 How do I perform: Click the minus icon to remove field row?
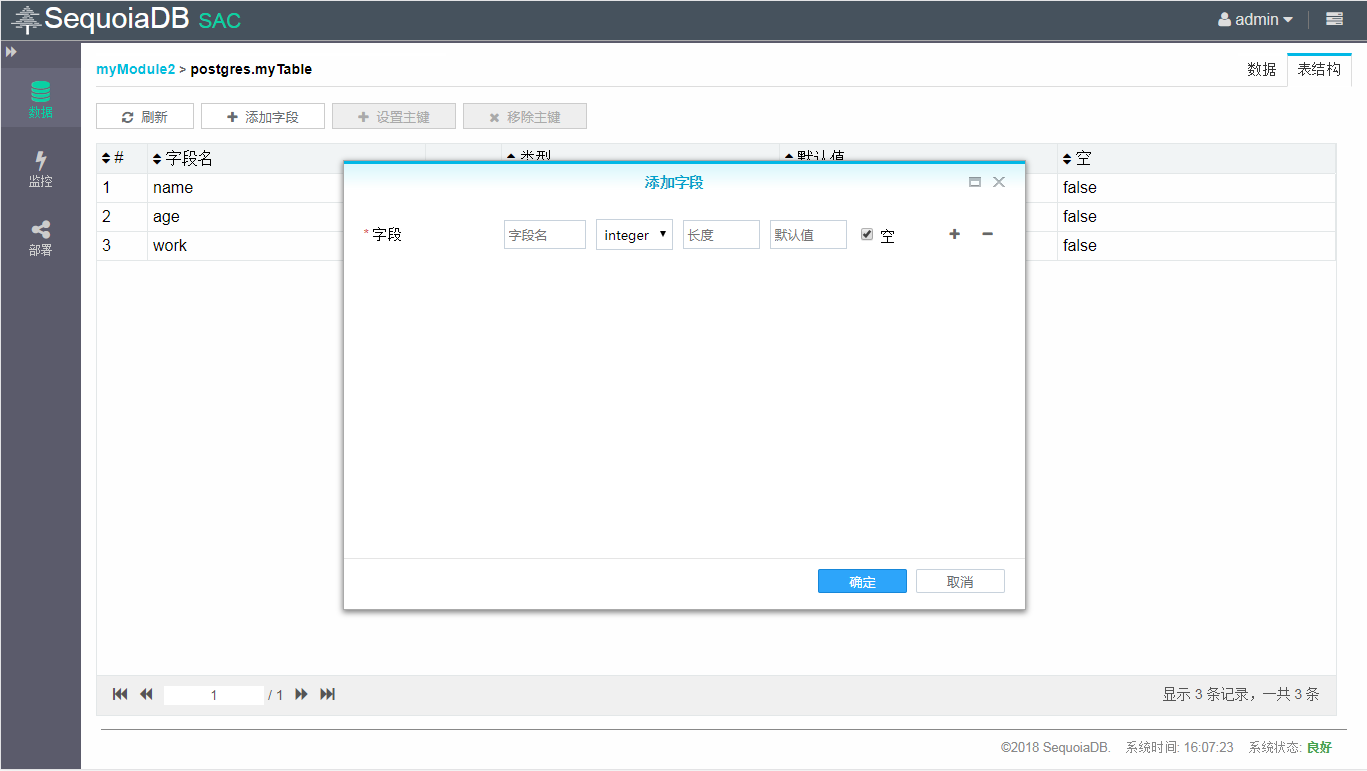[x=987, y=234]
